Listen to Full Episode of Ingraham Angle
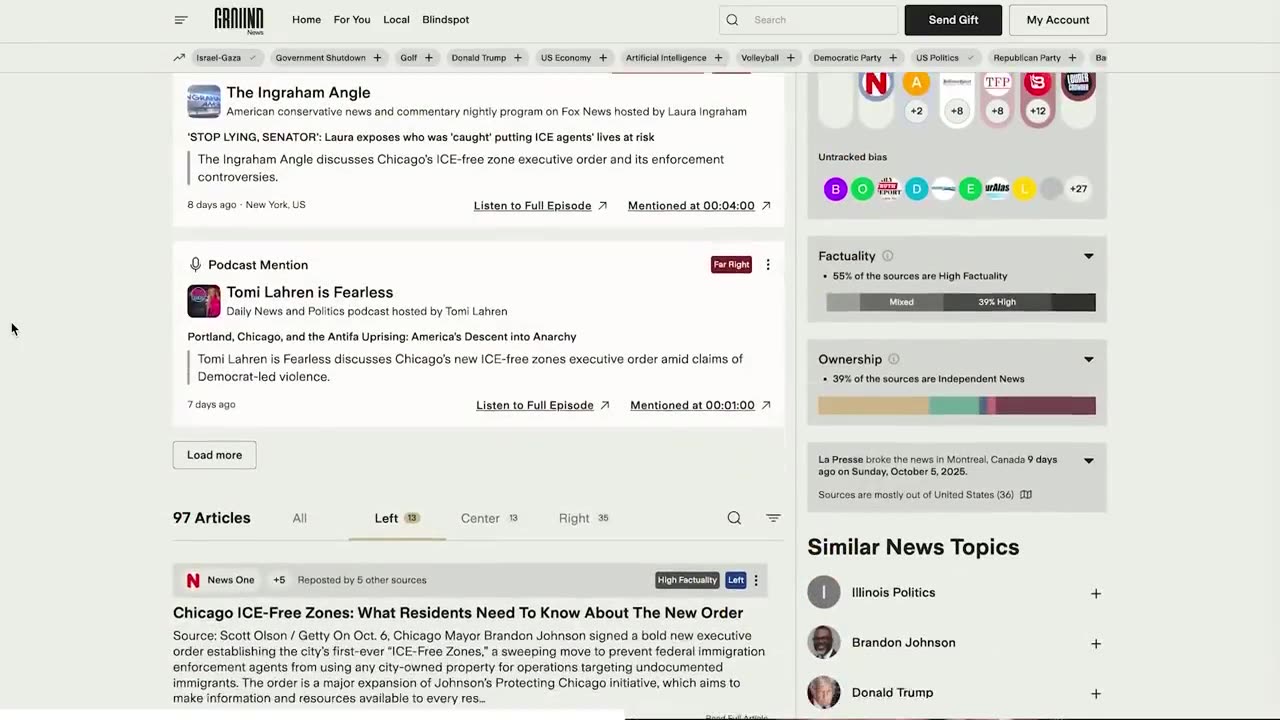This screenshot has width=1280, height=720. tap(541, 205)
